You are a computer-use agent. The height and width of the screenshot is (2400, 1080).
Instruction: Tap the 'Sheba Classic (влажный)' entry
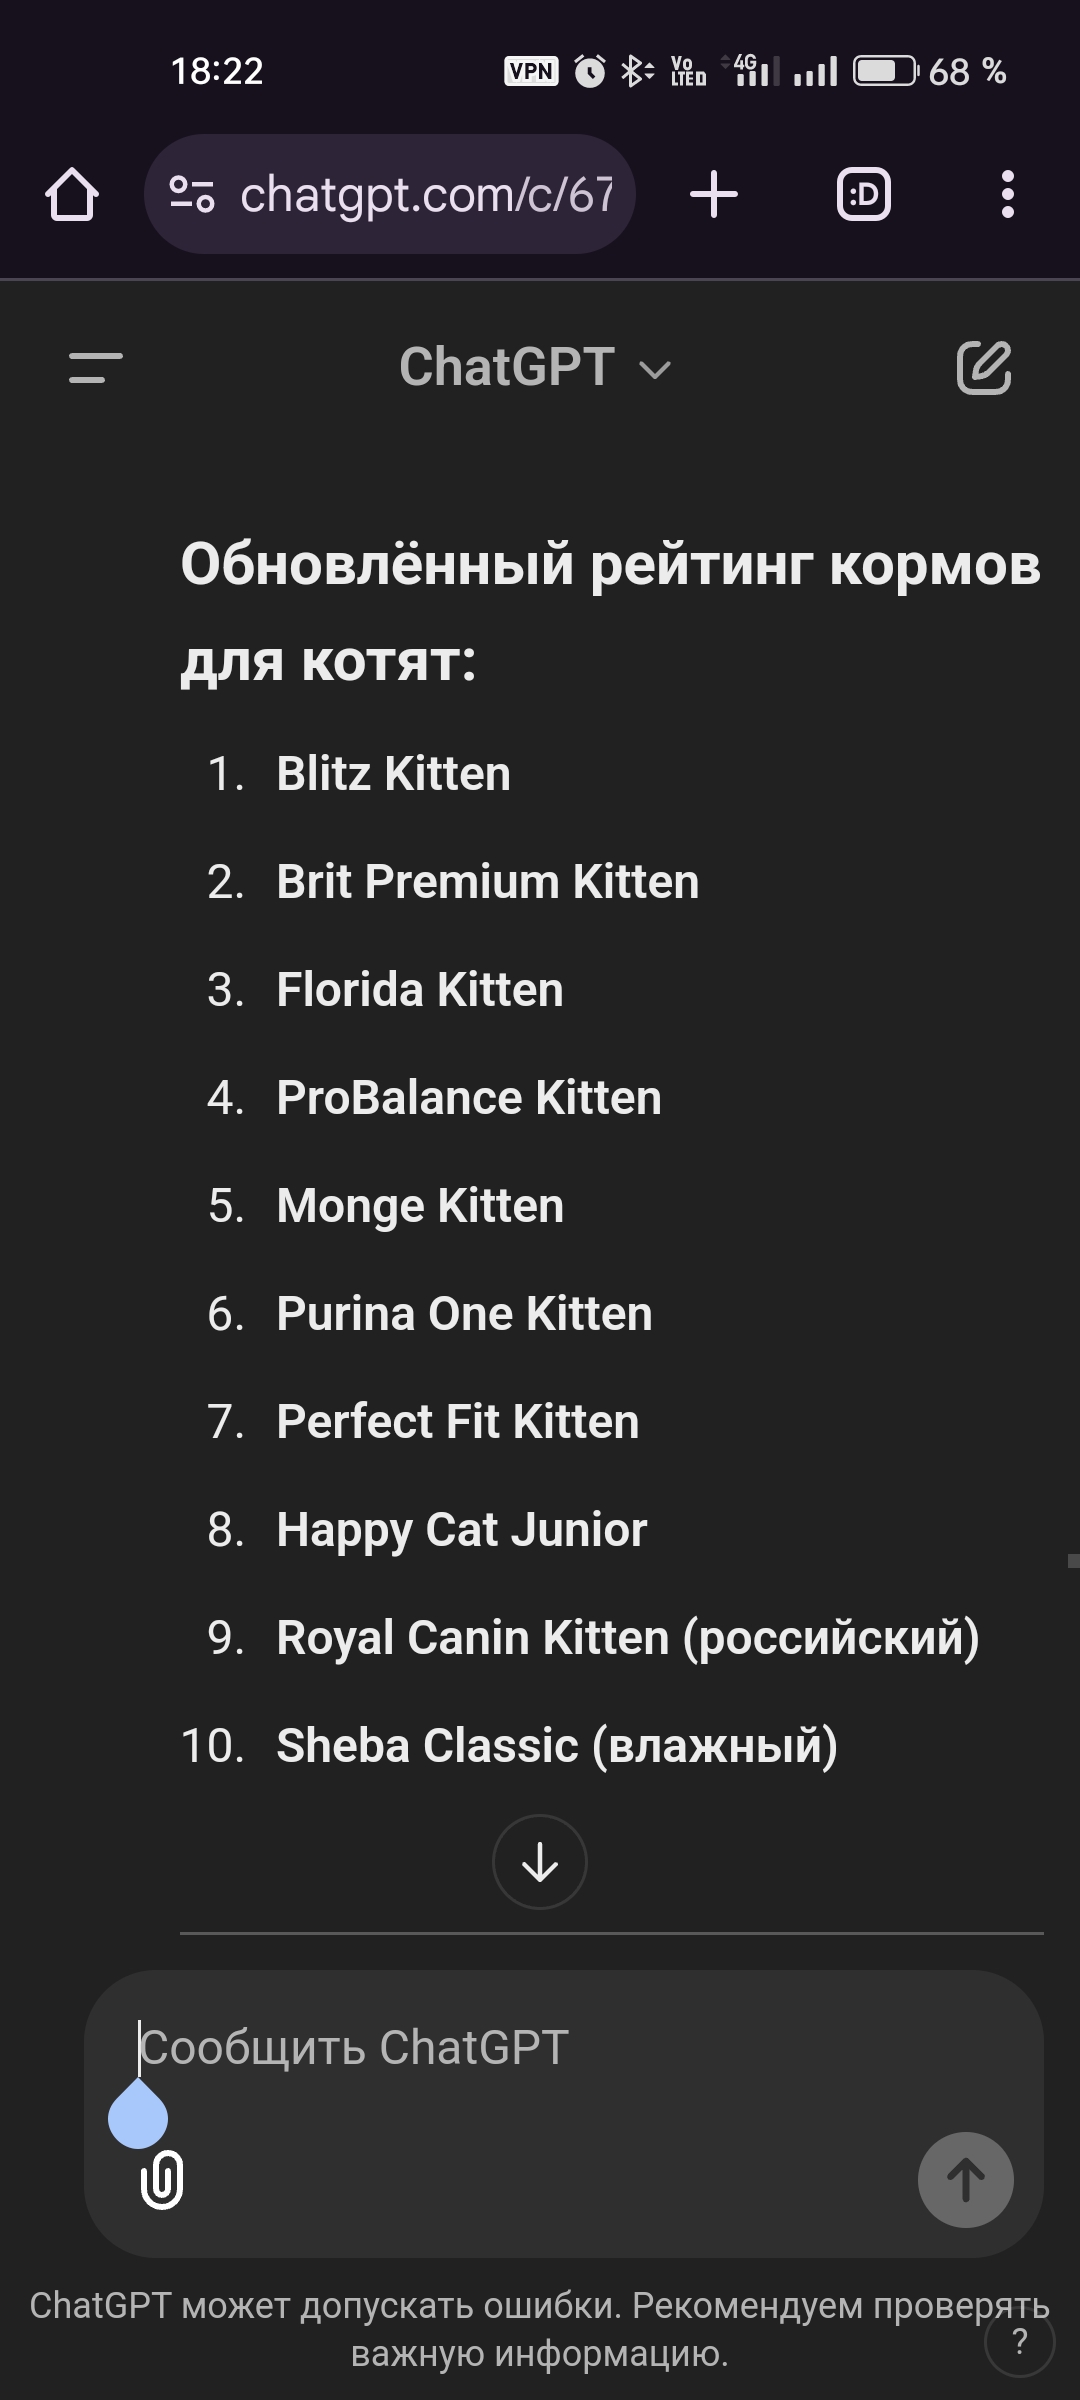click(556, 1746)
